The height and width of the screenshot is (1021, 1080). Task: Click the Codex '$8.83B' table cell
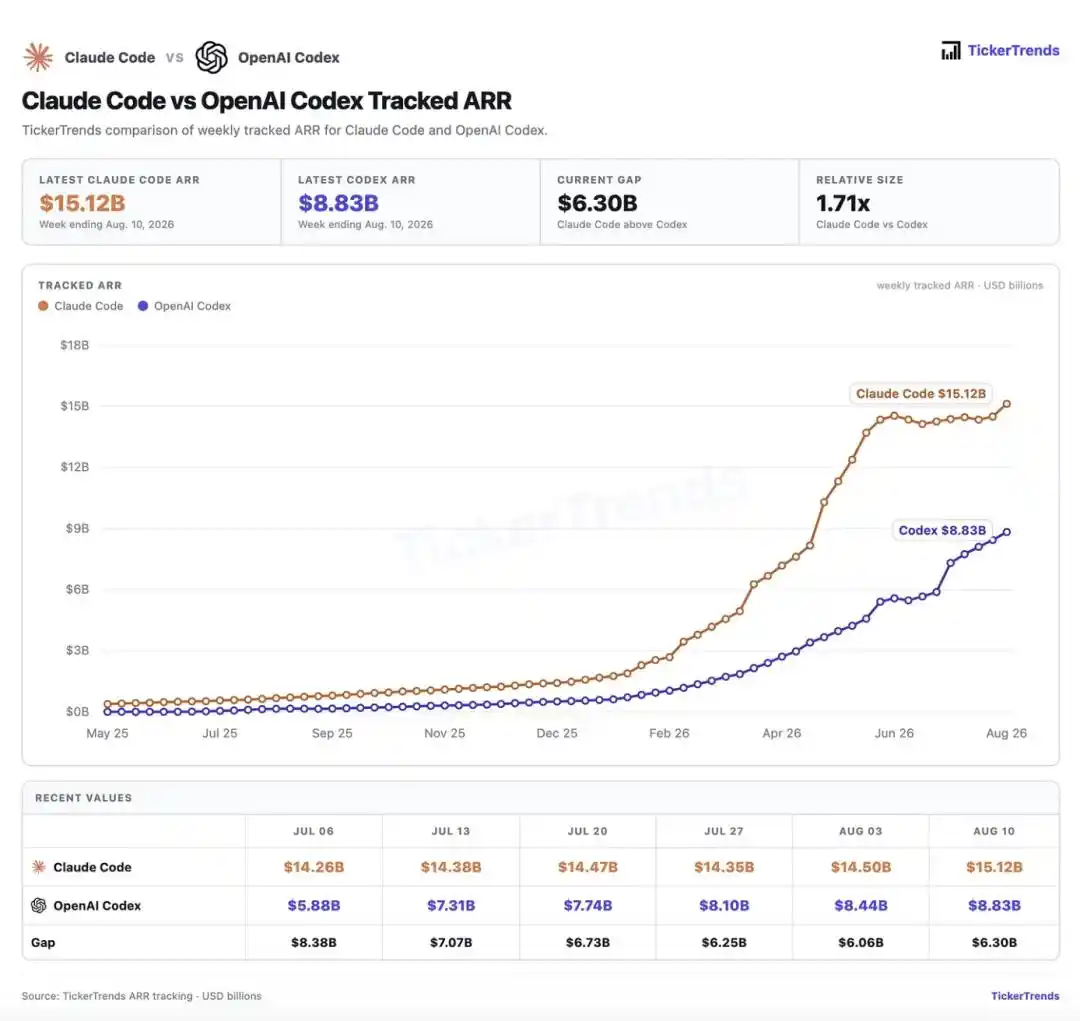coord(994,905)
